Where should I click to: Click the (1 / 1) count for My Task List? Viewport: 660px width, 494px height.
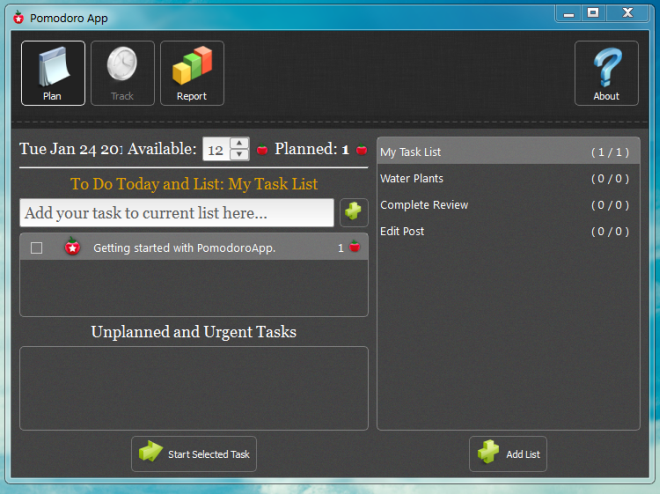pyautogui.click(x=610, y=152)
